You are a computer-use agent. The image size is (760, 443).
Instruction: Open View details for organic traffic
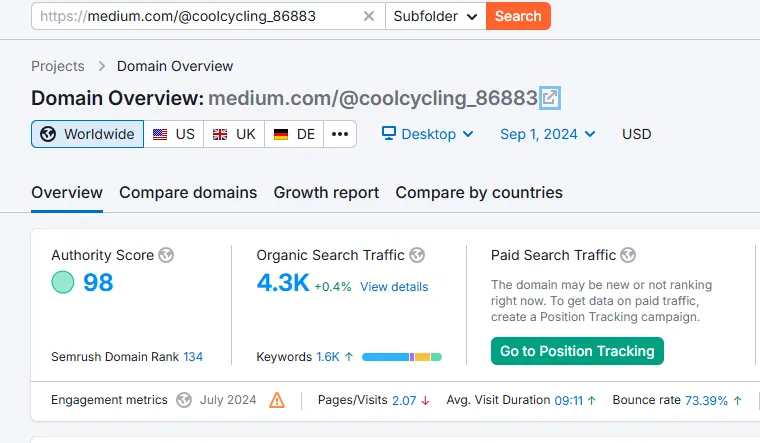point(394,286)
